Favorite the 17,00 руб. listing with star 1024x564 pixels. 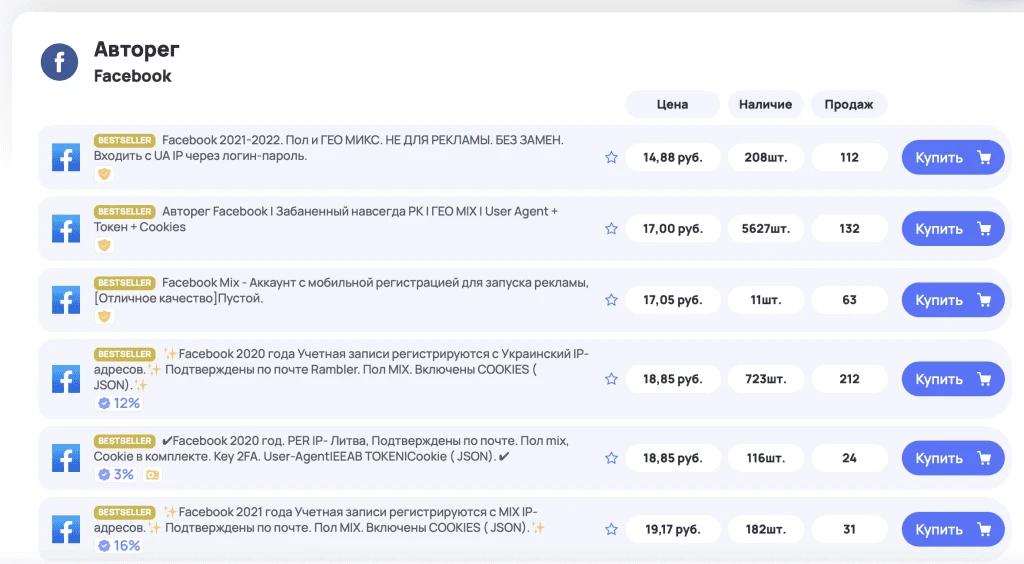coord(611,228)
